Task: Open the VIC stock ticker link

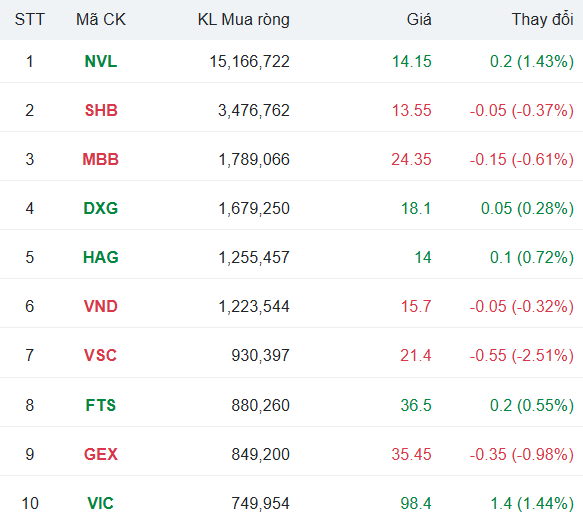Action: point(100,504)
